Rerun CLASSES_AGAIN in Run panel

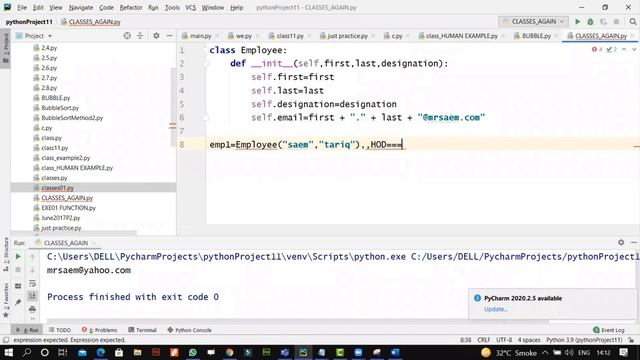(x=18, y=257)
